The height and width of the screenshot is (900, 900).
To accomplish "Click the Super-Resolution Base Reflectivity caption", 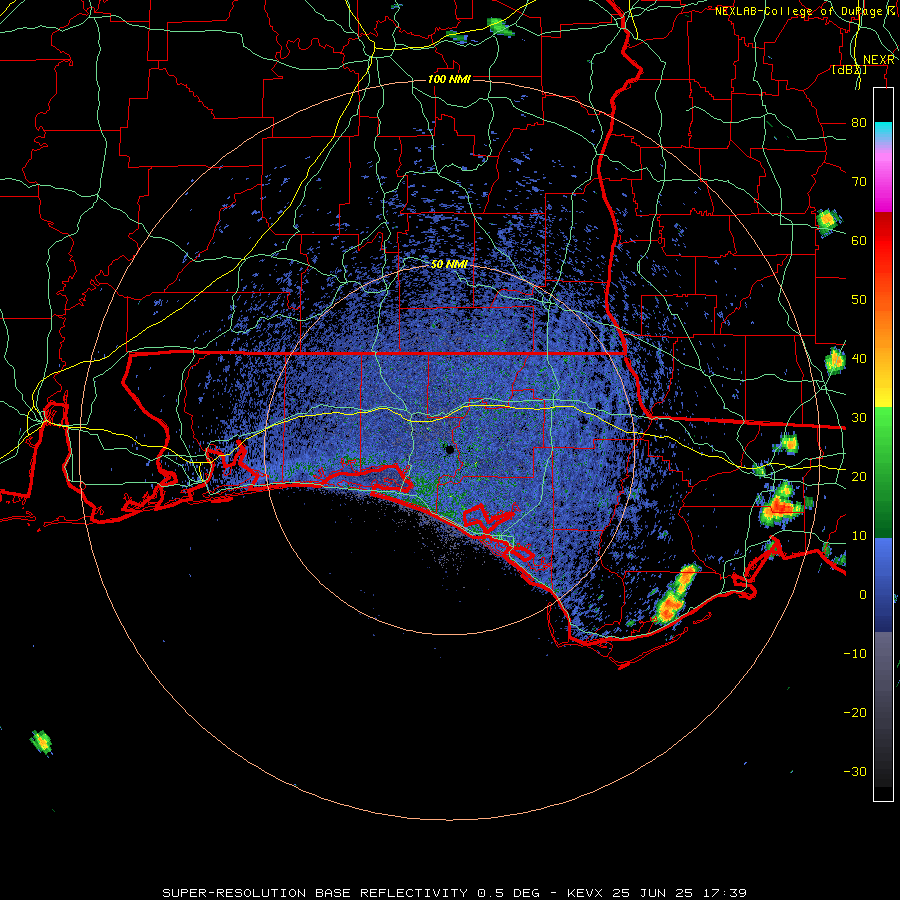I will [x=454, y=893].
